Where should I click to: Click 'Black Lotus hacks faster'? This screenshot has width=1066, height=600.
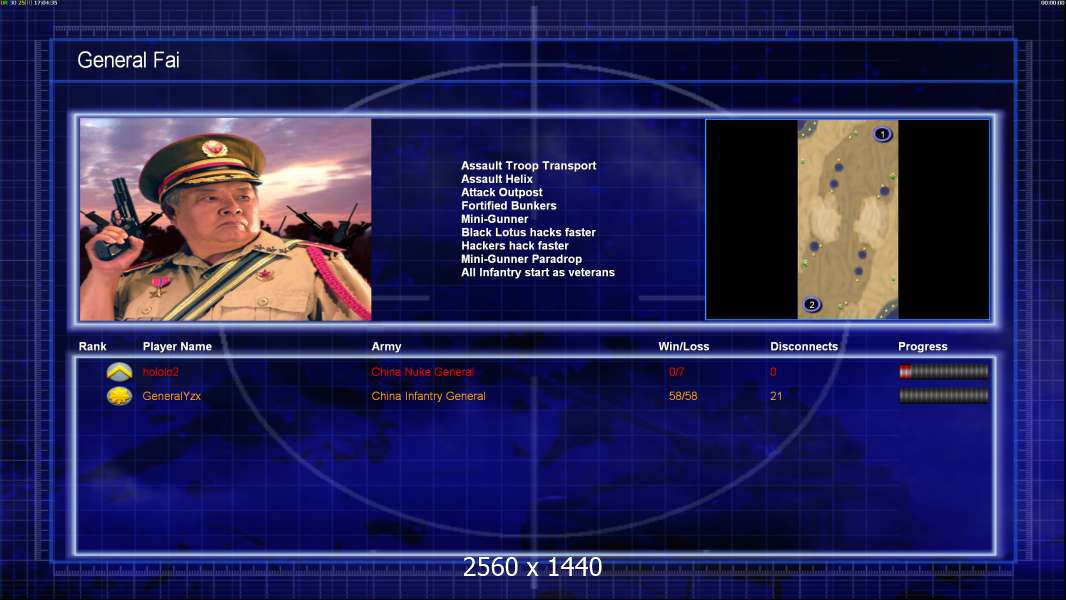coord(528,232)
